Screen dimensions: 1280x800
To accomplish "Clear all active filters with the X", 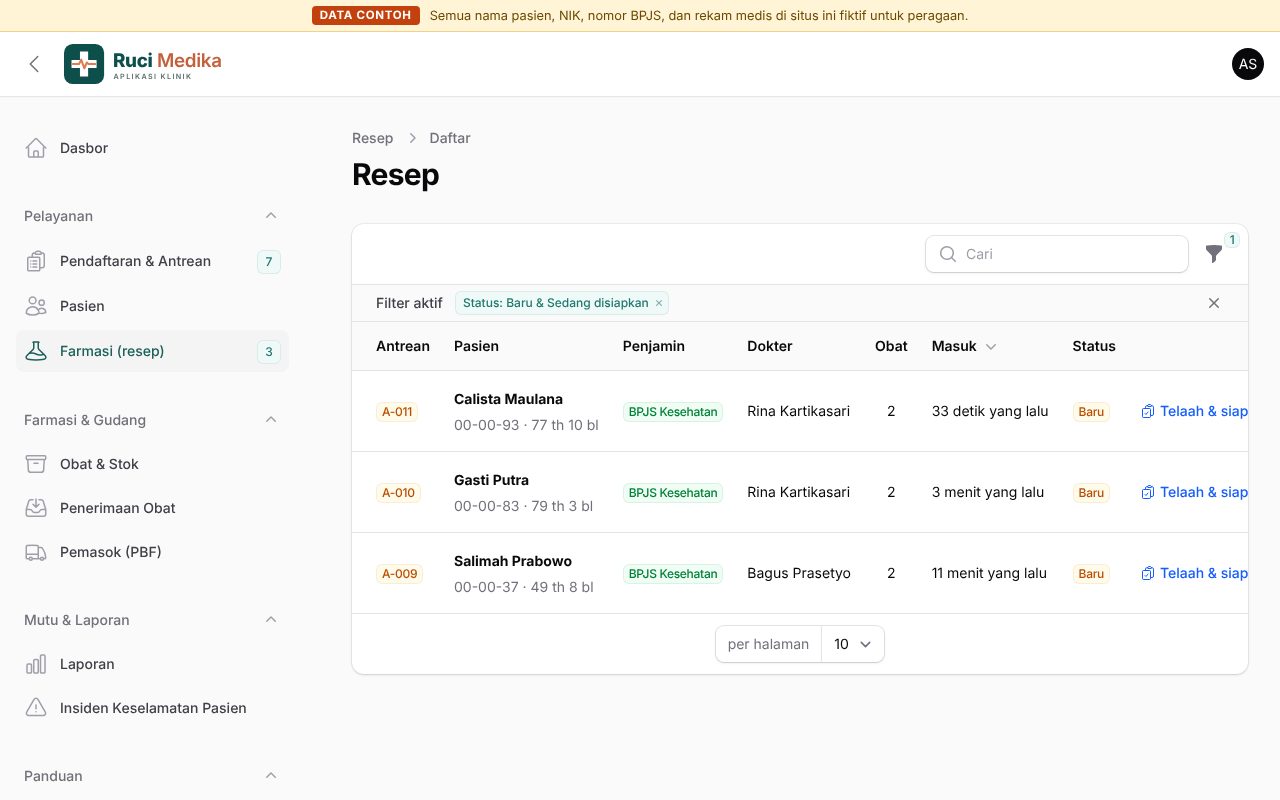I will click(1214, 303).
